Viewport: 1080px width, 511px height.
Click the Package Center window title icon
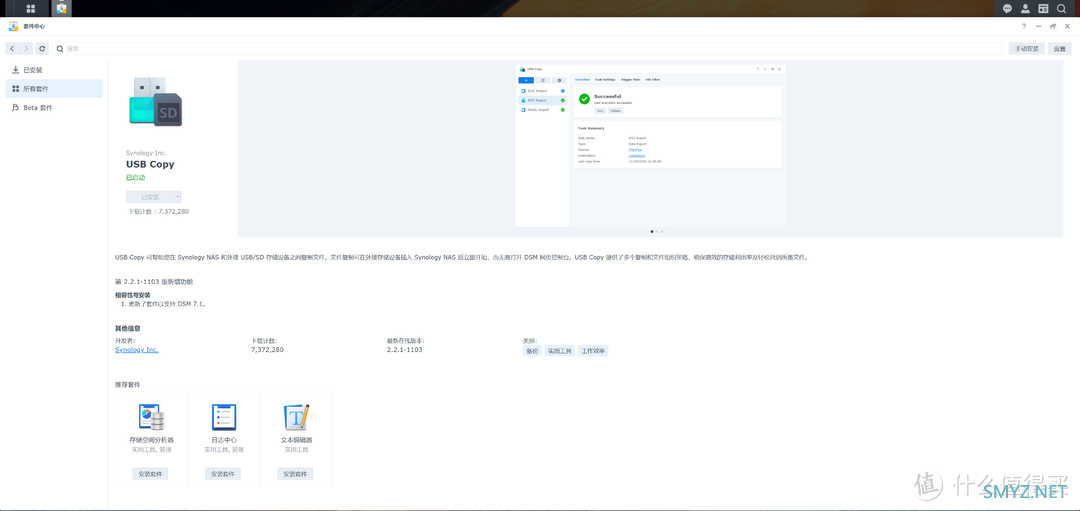[12, 25]
